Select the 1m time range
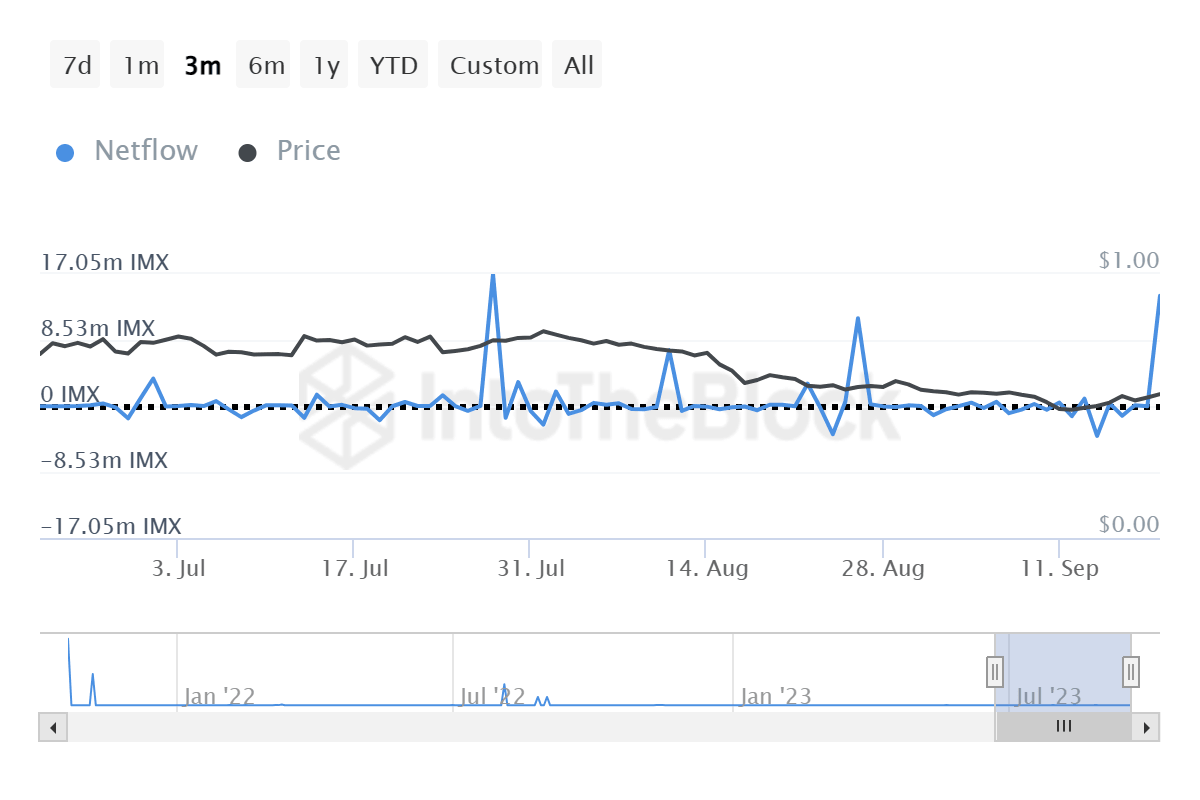Viewport: 1200px width, 800px height. click(x=140, y=66)
